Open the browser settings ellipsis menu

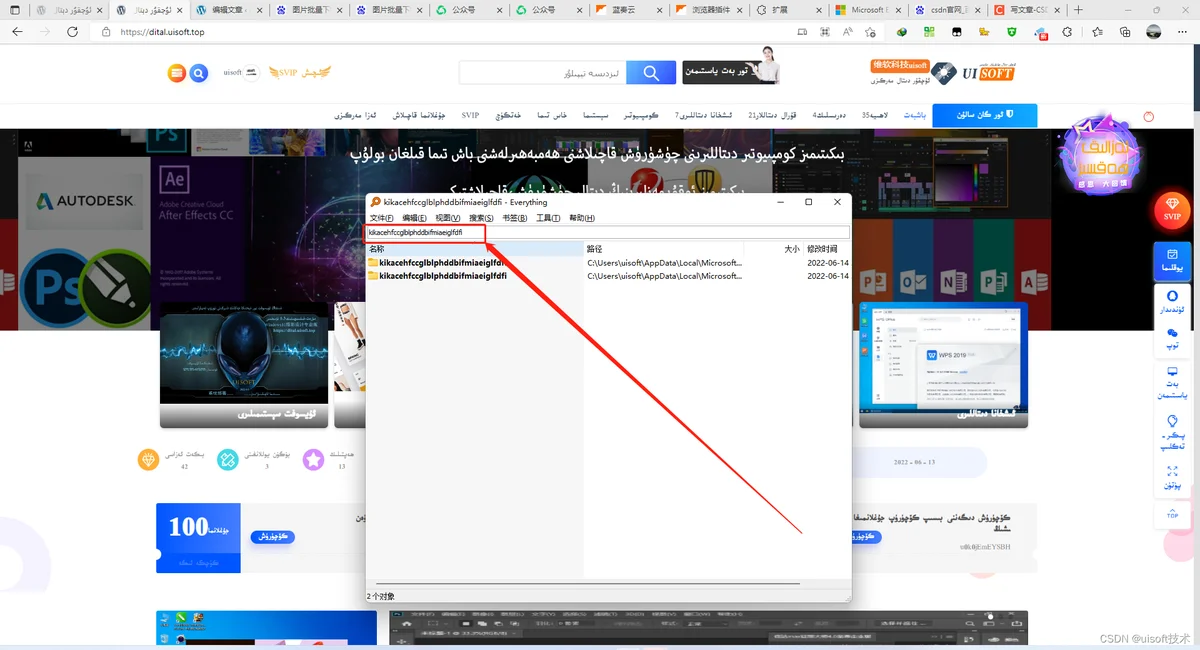click(x=1182, y=32)
